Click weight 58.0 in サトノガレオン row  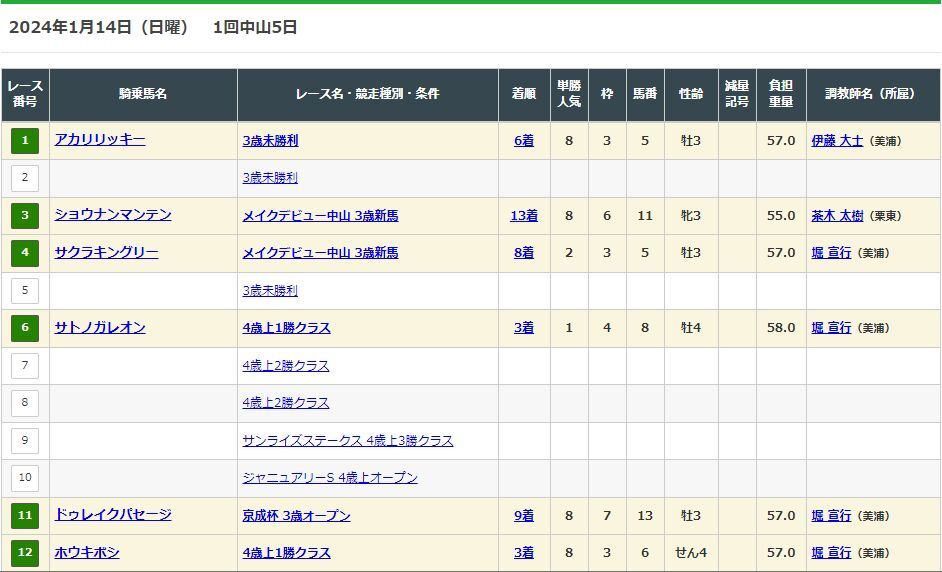[x=781, y=327]
